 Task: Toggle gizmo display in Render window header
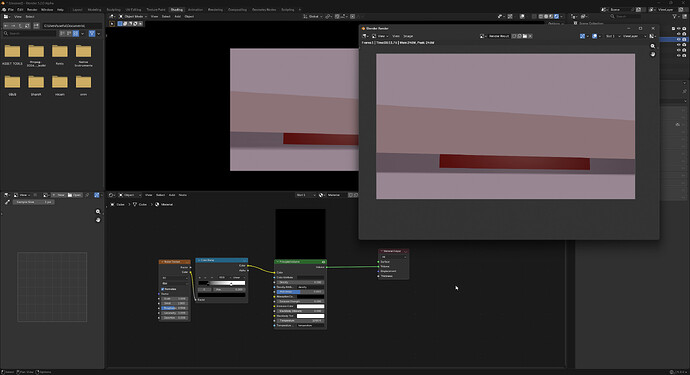coord(584,36)
